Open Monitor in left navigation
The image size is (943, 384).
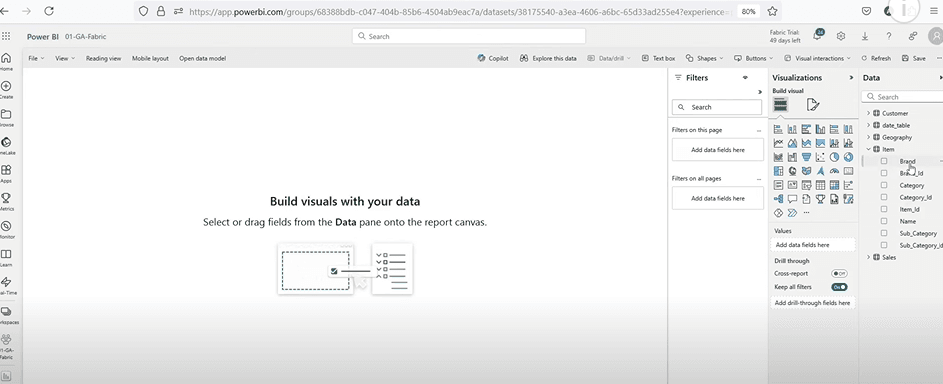click(6, 230)
